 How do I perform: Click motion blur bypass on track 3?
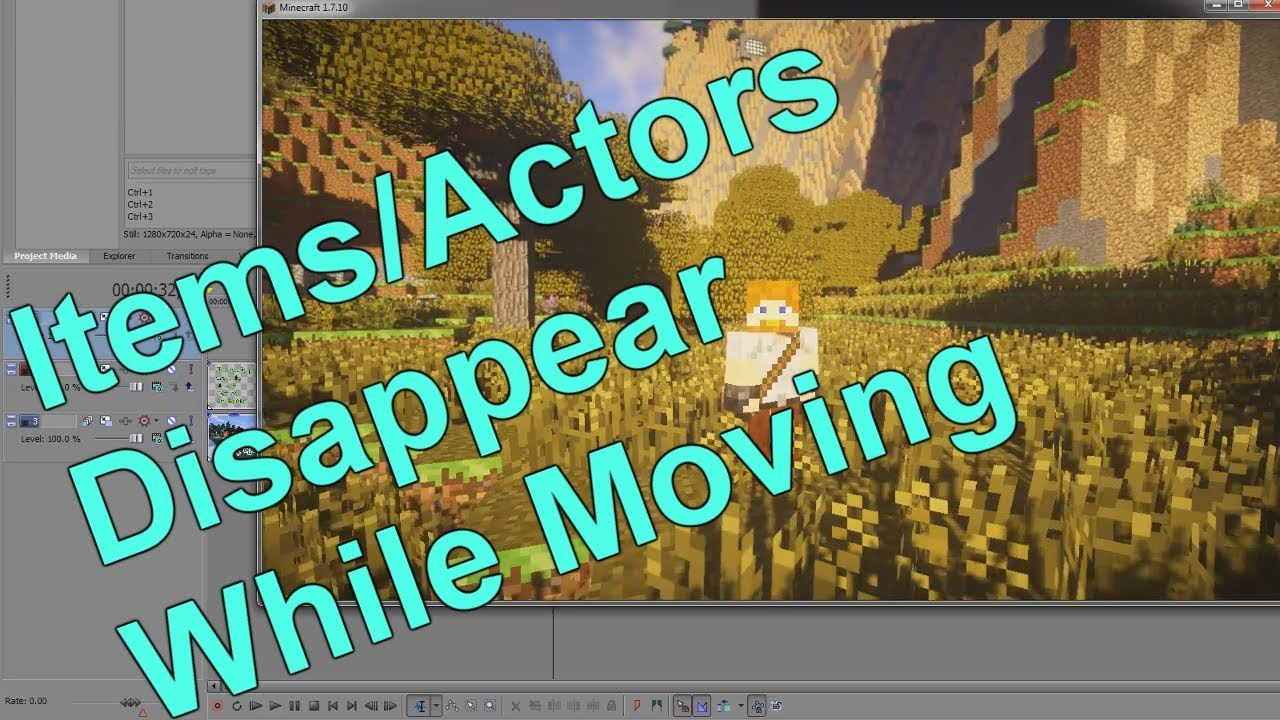(87, 421)
